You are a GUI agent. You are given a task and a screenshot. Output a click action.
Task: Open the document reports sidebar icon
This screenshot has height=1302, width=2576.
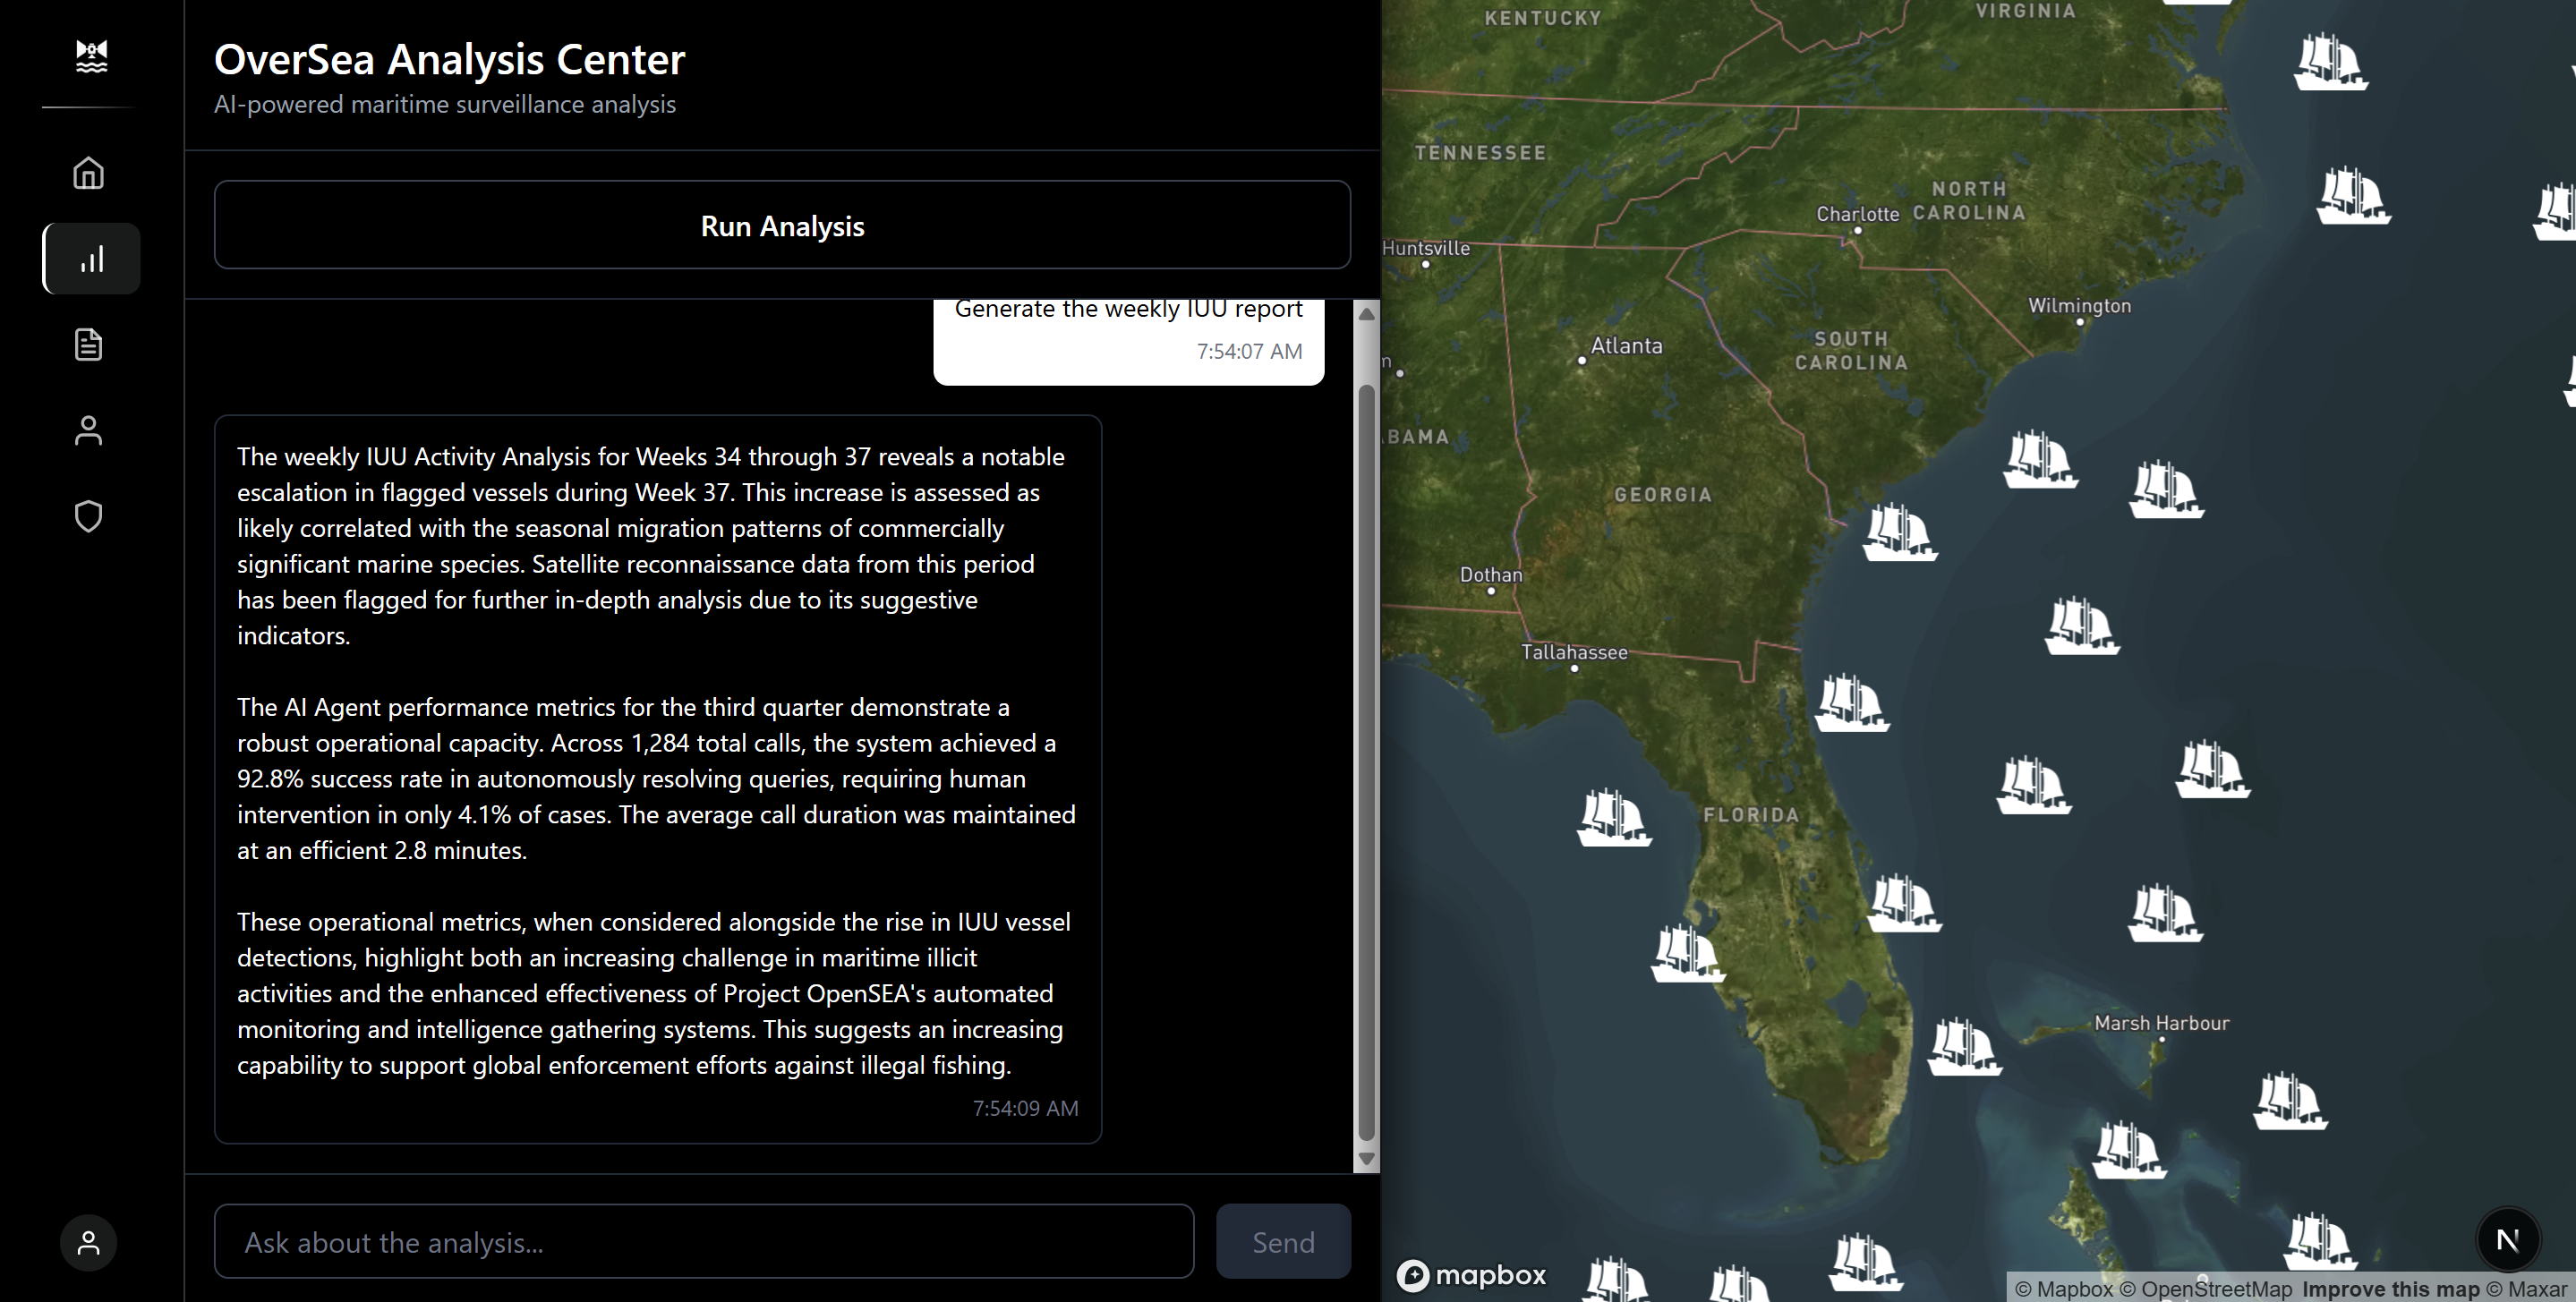click(89, 344)
